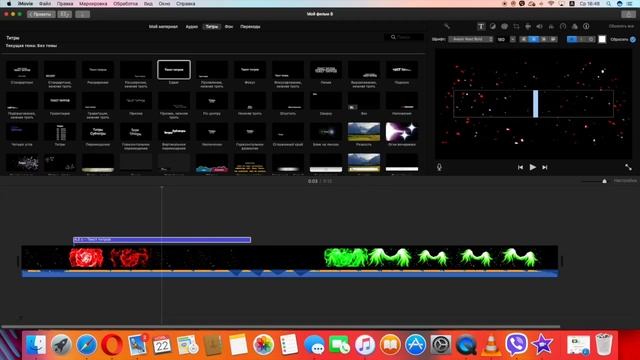Select the По центру title thumbnail

pos(212,101)
